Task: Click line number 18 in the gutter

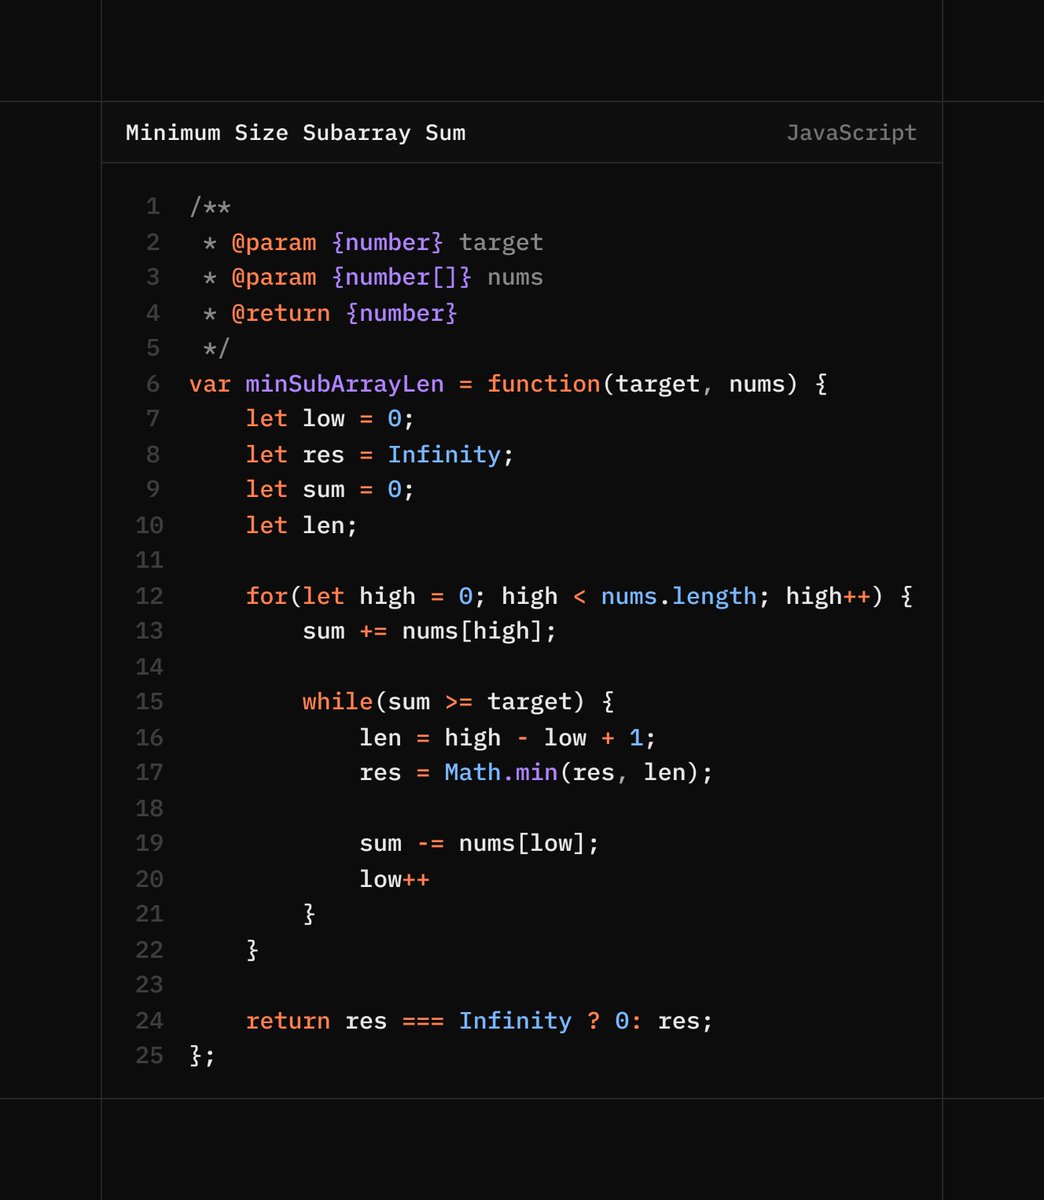Action: click(149, 808)
